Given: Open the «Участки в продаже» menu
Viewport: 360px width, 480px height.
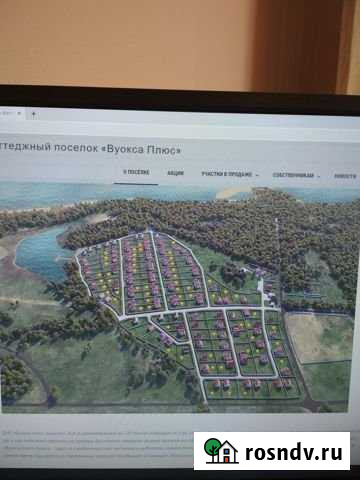Looking at the screenshot, I should pyautogui.click(x=227, y=174).
